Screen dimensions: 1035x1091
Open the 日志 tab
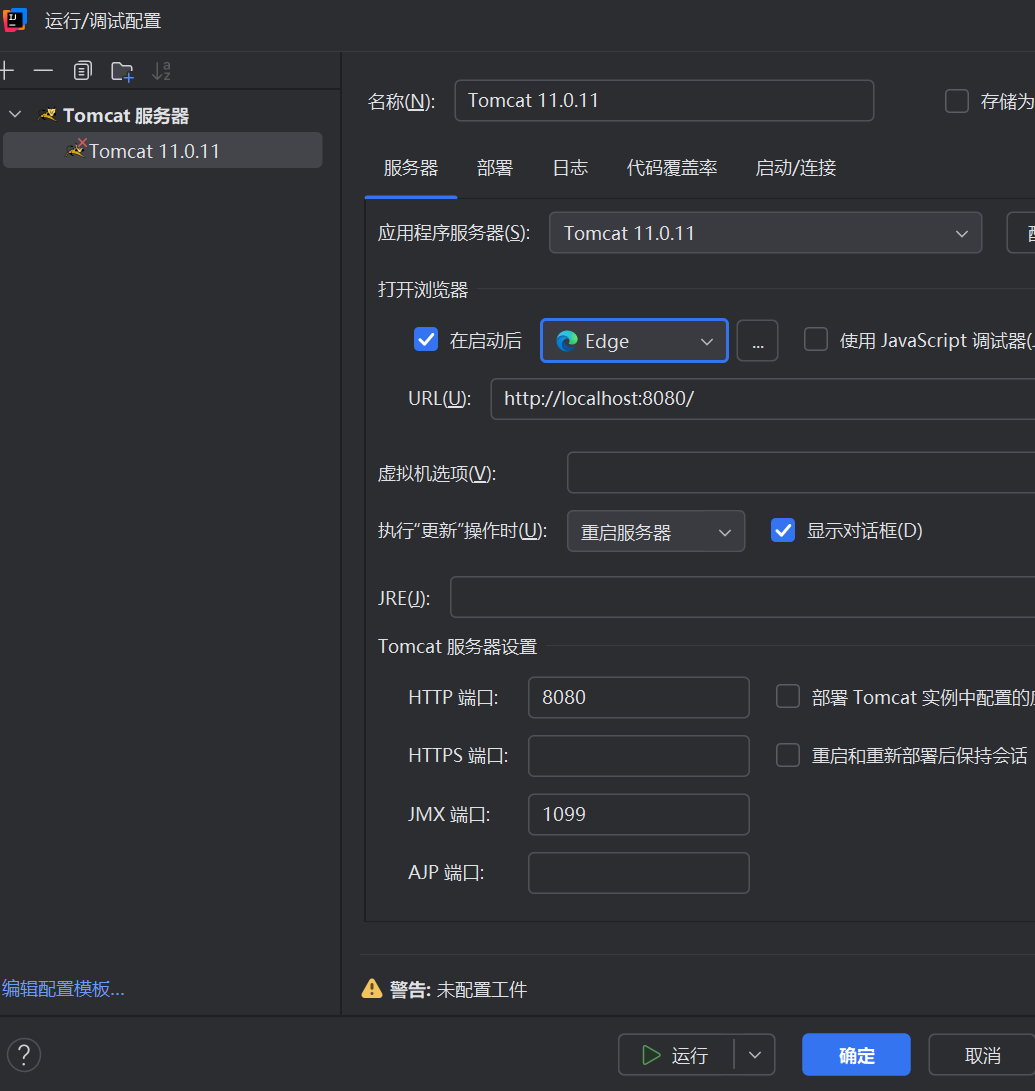(x=570, y=168)
